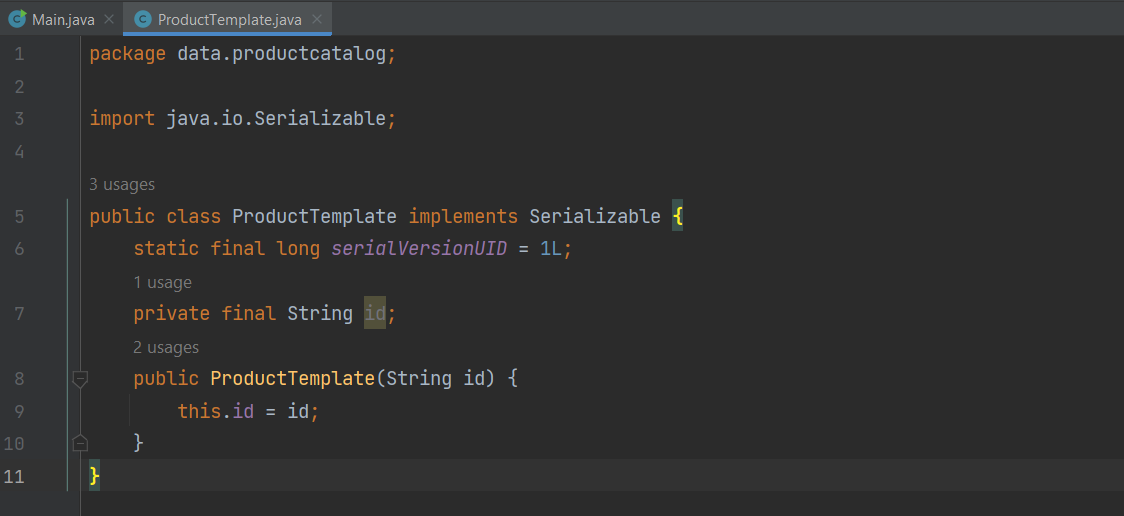Click line number 1 in the gutter
The width and height of the screenshot is (1124, 516).
pyautogui.click(x=19, y=54)
